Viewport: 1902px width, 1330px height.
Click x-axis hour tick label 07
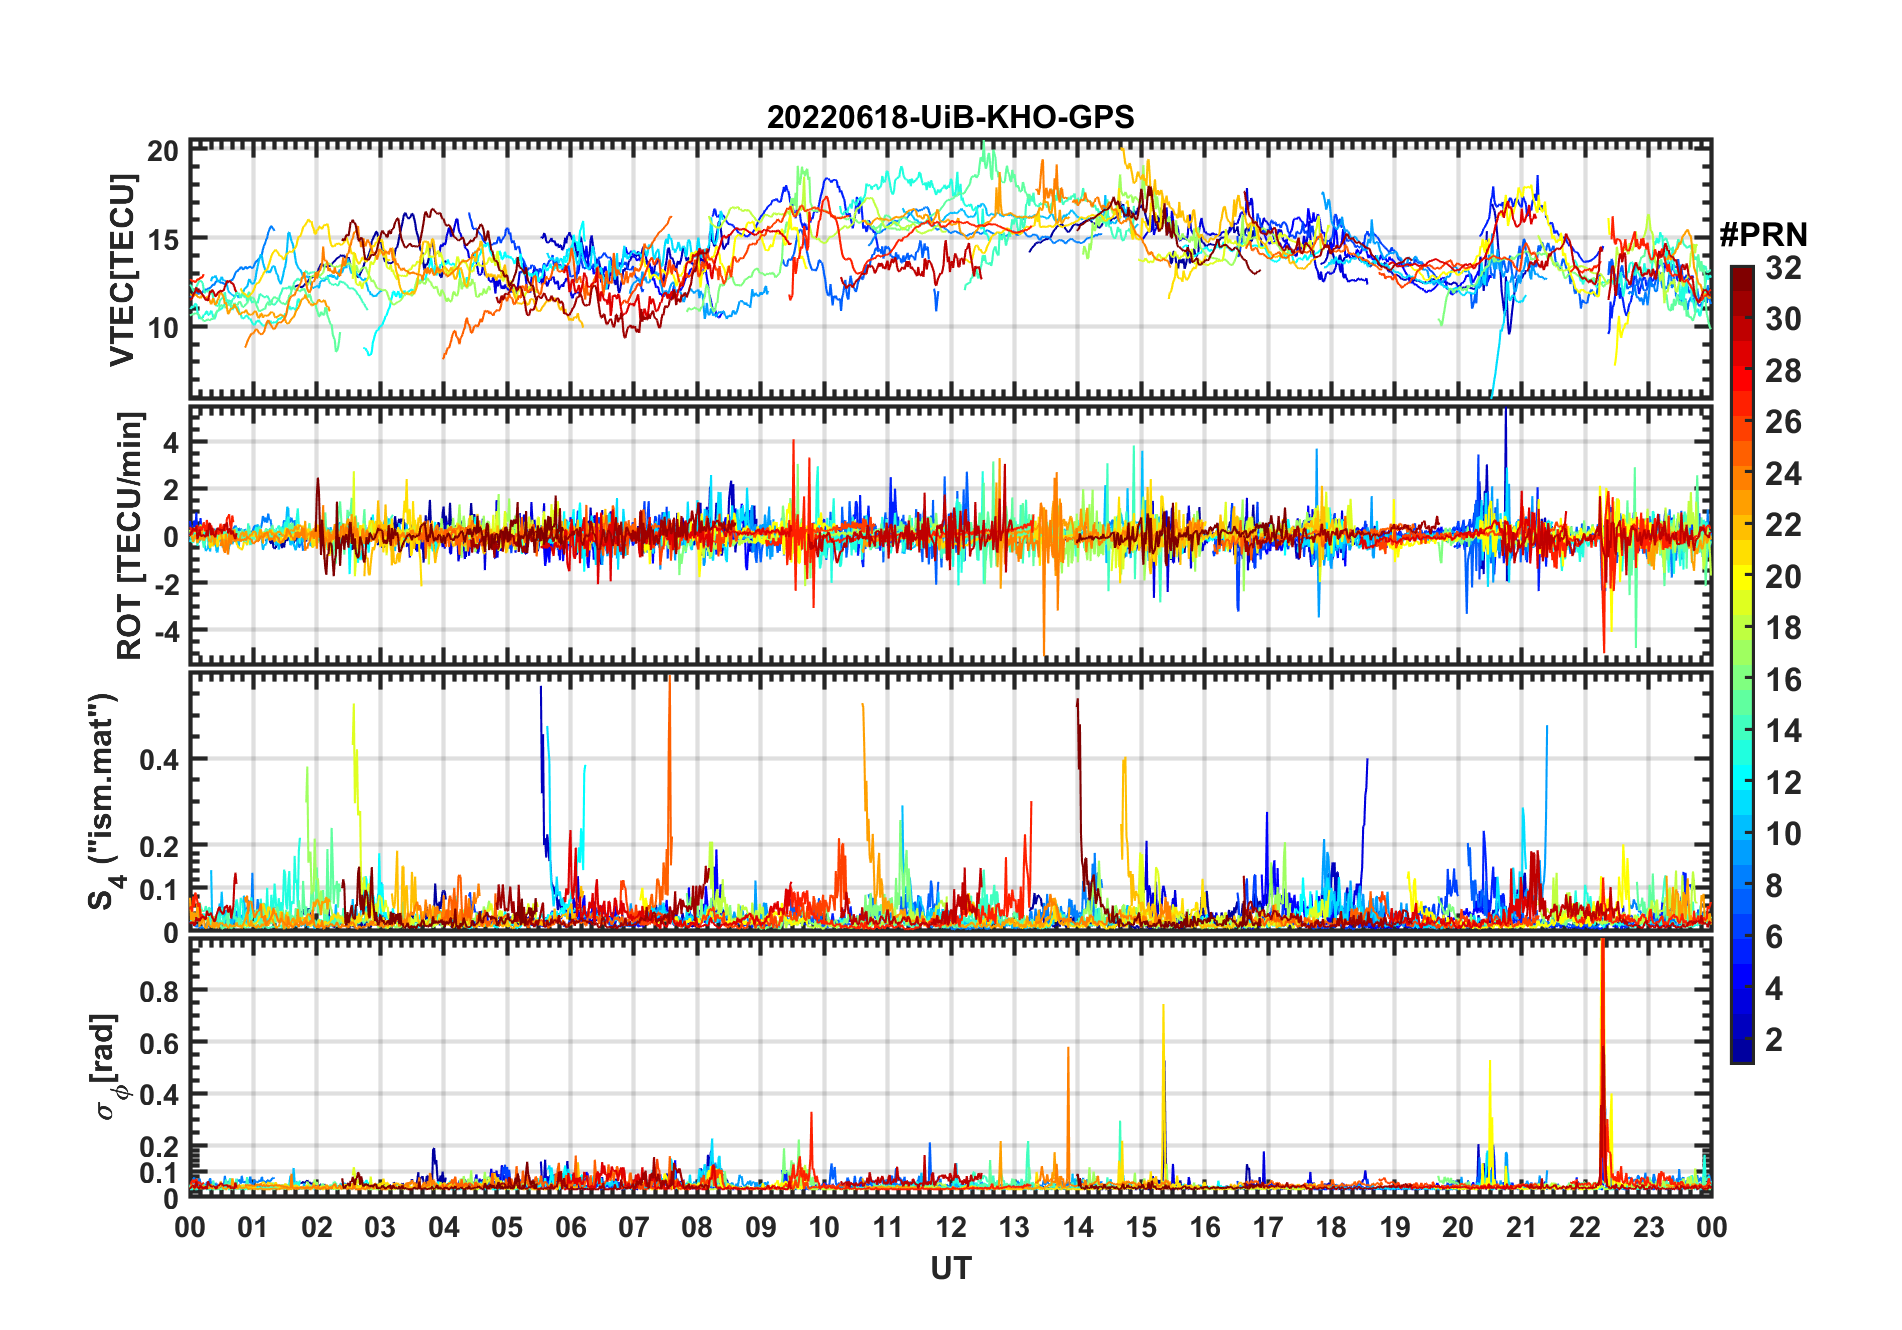634,1227
